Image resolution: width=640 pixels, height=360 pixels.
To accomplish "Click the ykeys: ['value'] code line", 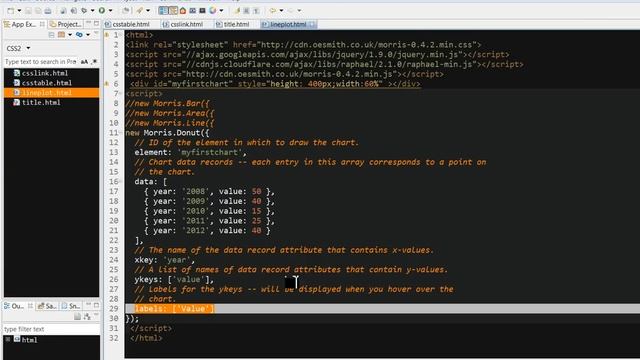I will (174, 280).
